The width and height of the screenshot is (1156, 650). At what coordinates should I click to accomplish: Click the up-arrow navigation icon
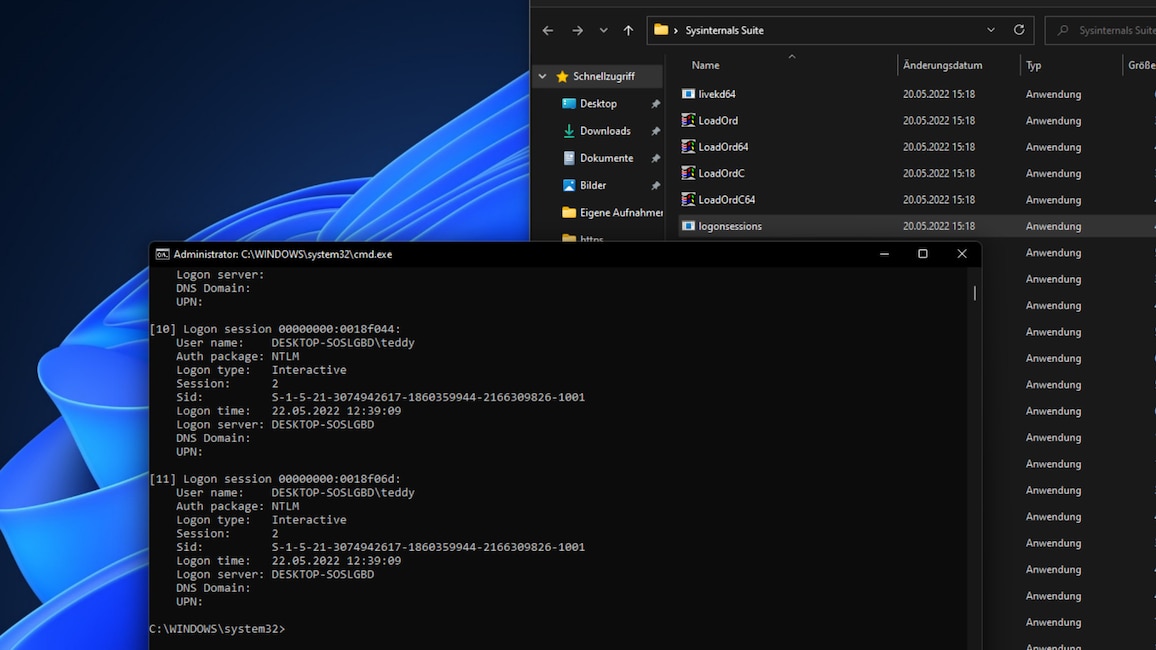coord(628,30)
